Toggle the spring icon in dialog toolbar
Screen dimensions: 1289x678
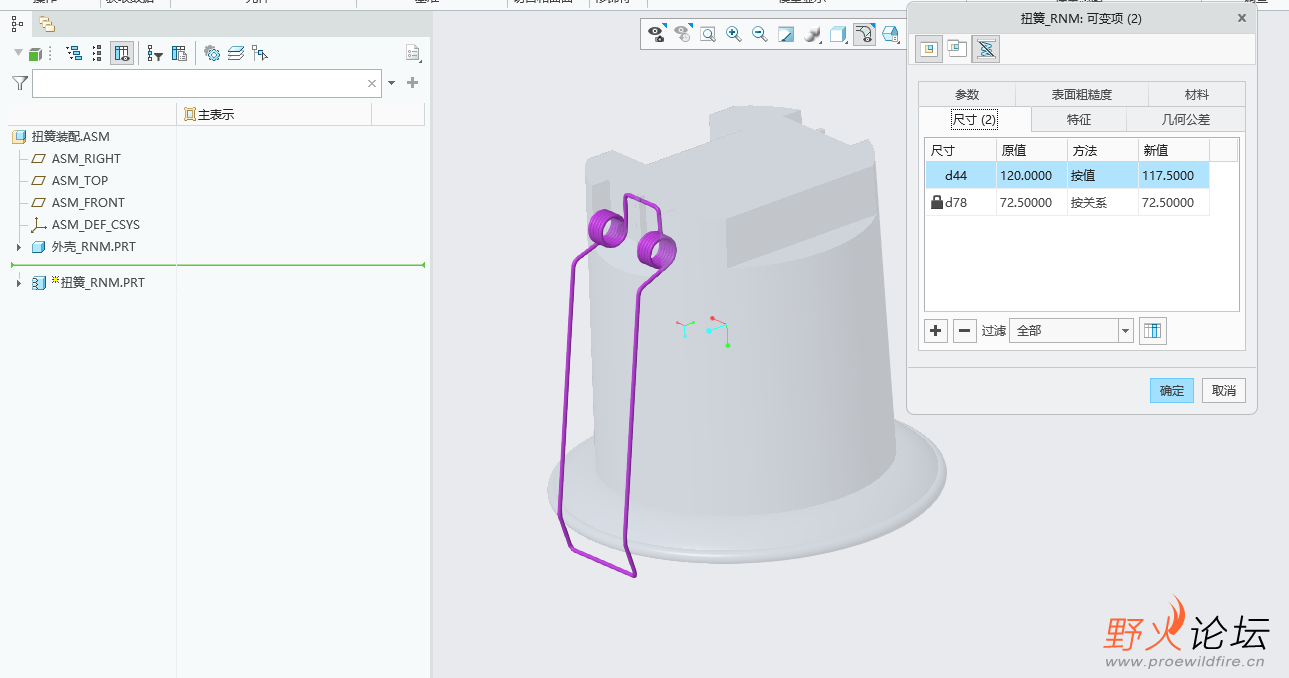click(985, 48)
